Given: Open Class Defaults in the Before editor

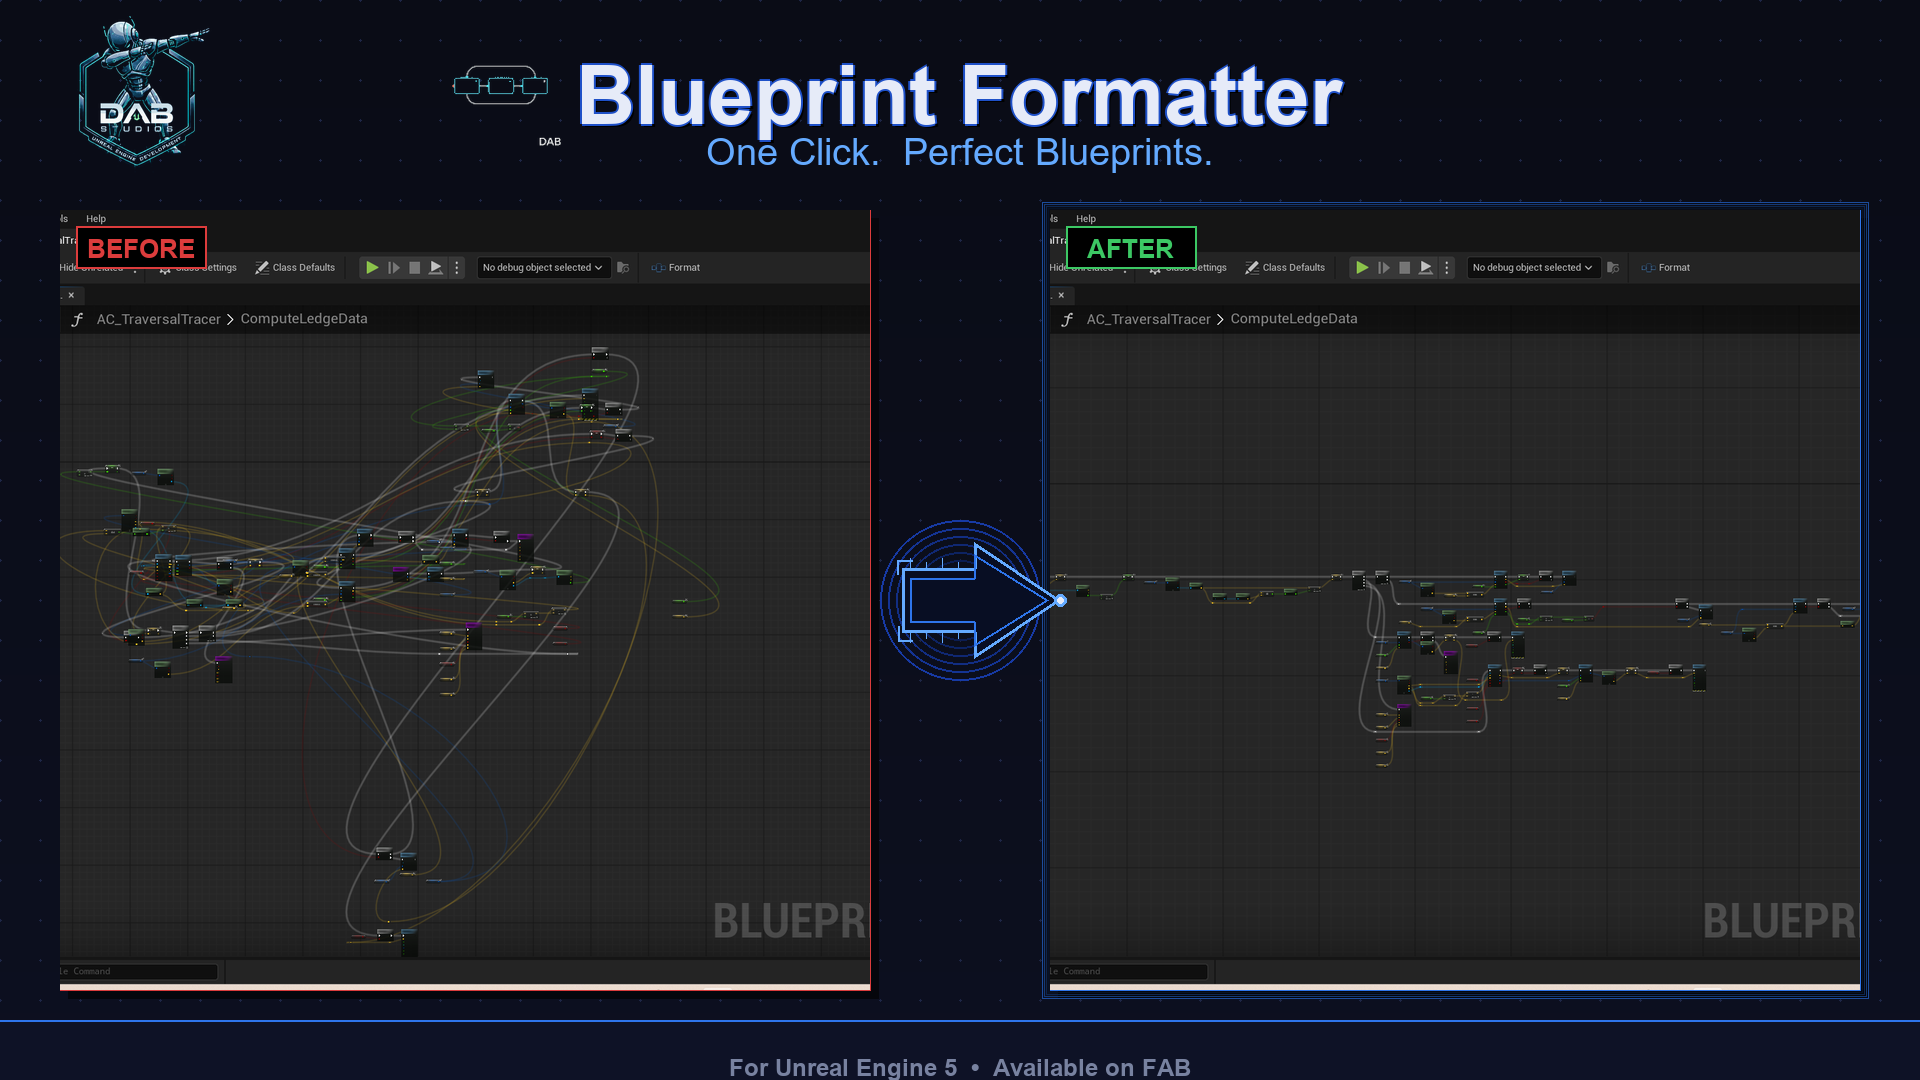Looking at the screenshot, I should coord(295,268).
